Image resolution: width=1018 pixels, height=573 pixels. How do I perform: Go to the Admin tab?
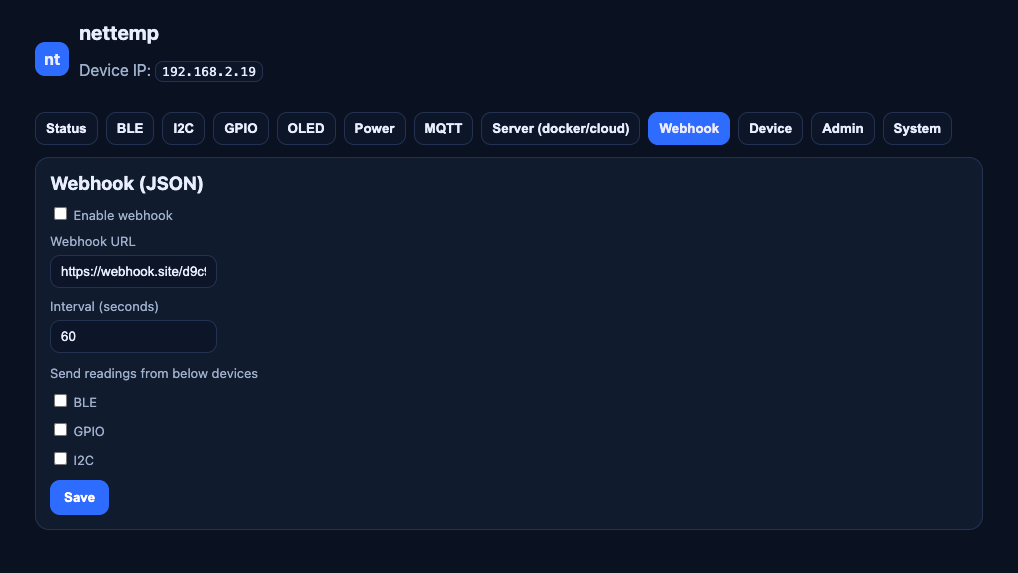click(x=842, y=129)
